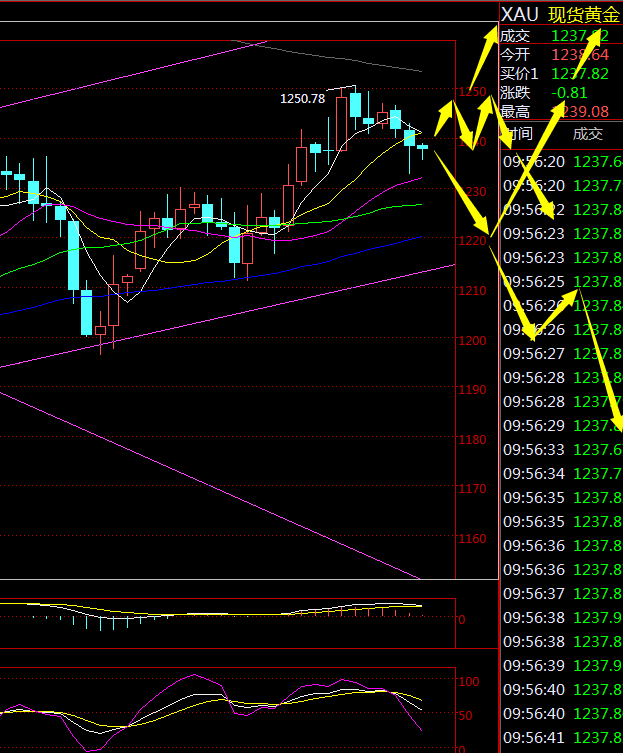Select the 1210 price axis label
The height and width of the screenshot is (753, 623).
click(x=472, y=291)
